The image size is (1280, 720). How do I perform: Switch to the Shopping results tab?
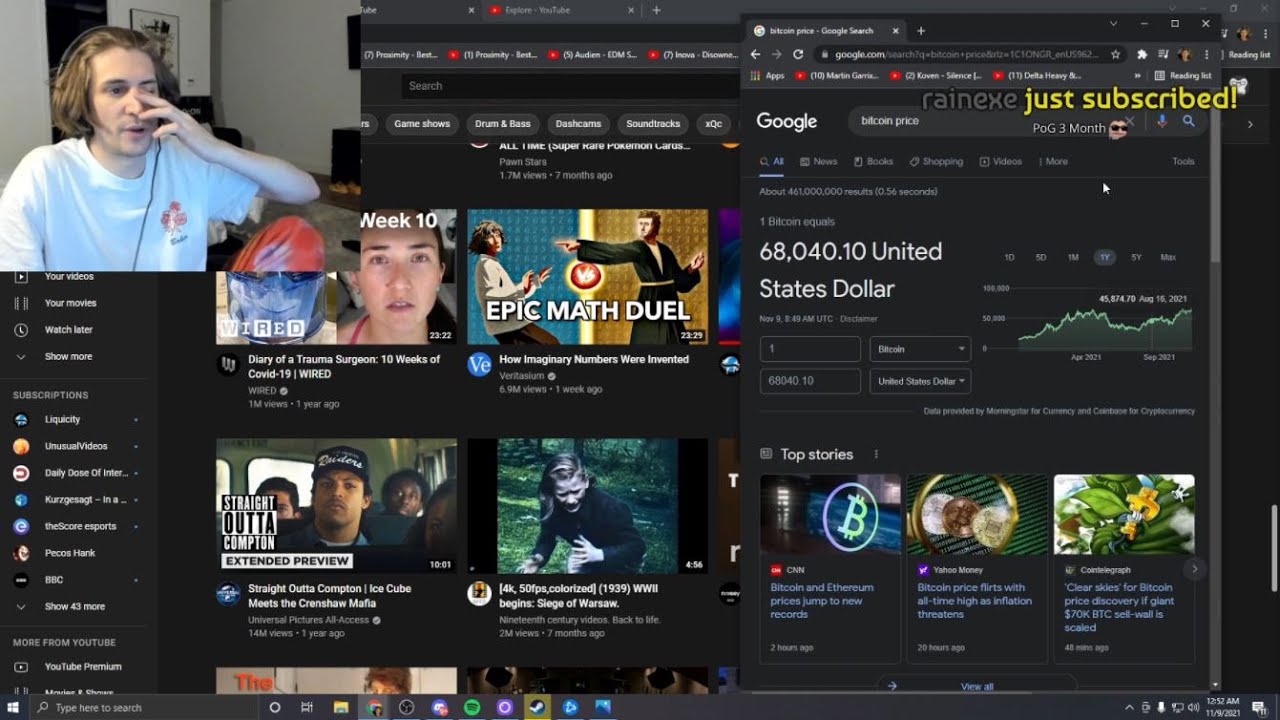(936, 161)
